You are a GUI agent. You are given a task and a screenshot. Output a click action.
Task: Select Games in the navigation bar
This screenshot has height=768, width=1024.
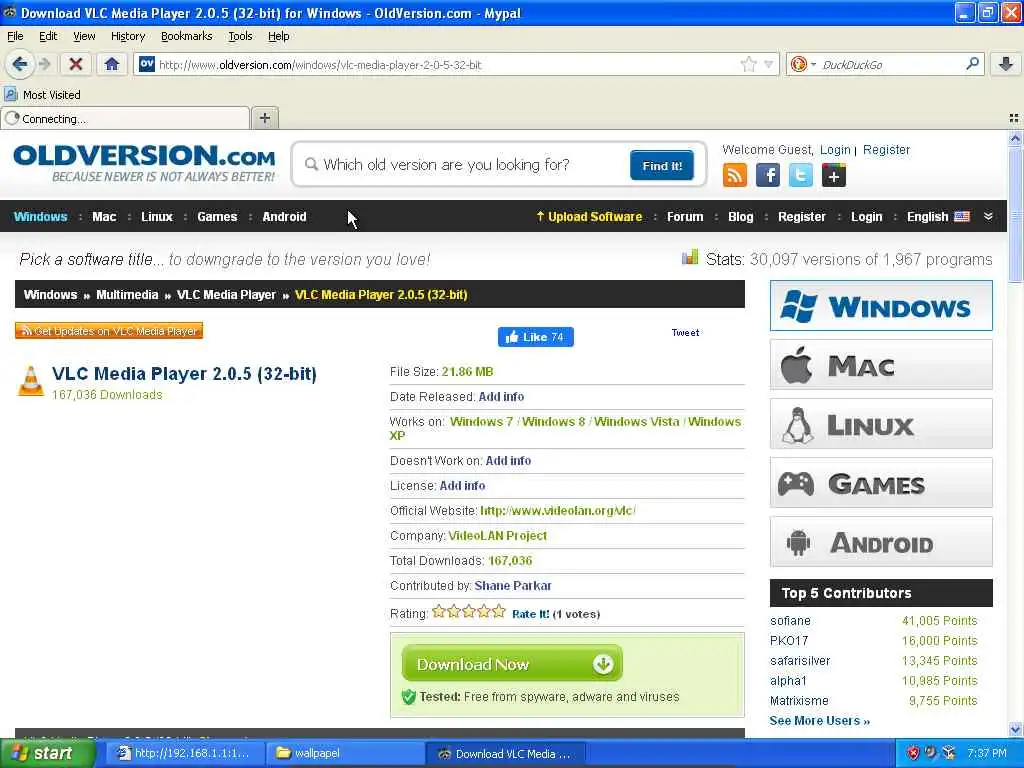(217, 216)
